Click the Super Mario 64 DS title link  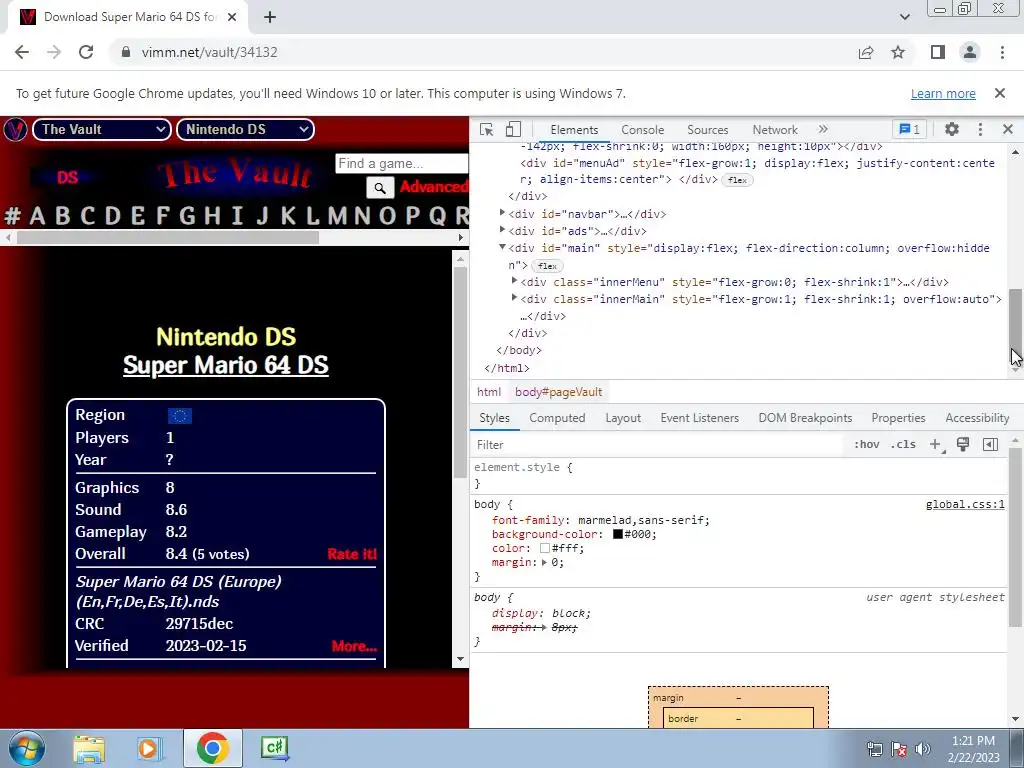pos(225,365)
